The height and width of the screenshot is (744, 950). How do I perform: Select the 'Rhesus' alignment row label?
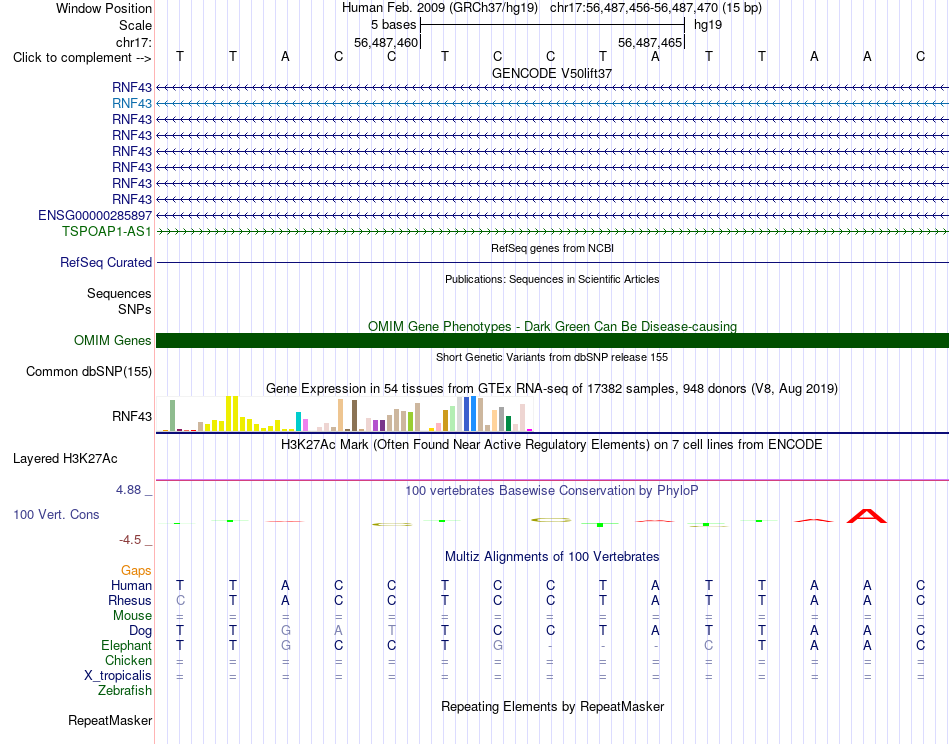coord(130,600)
